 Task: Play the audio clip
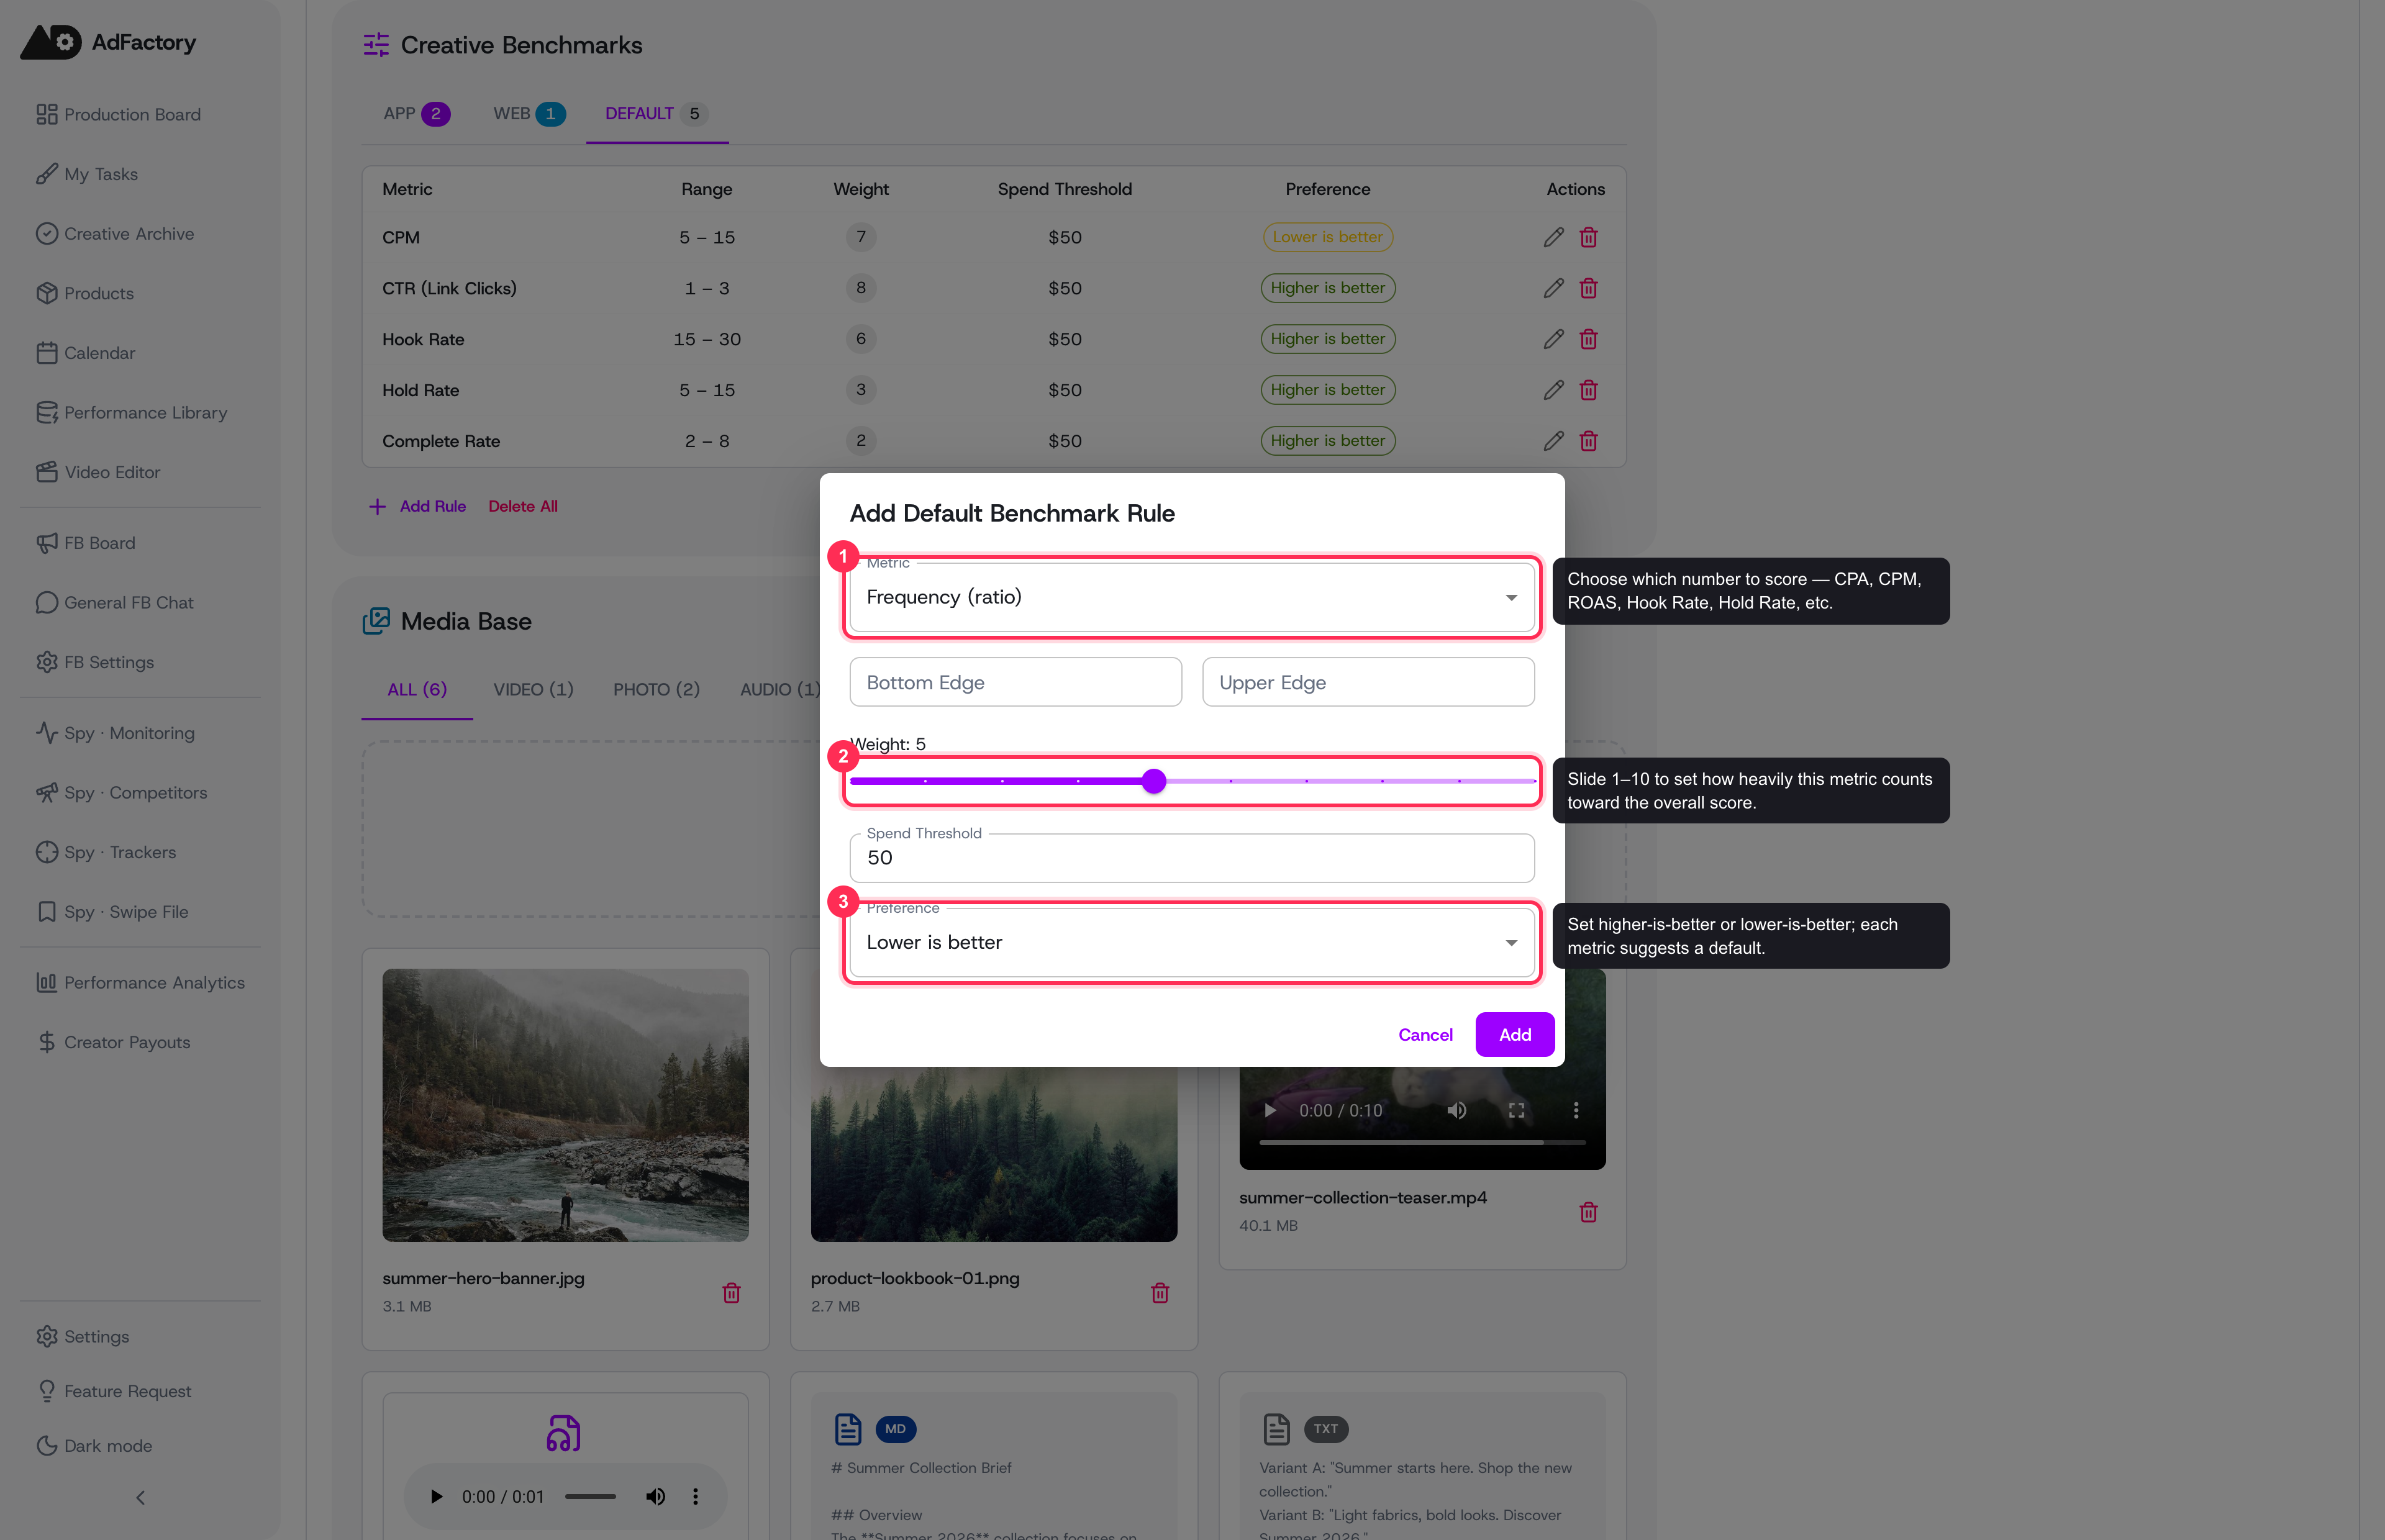436,1497
